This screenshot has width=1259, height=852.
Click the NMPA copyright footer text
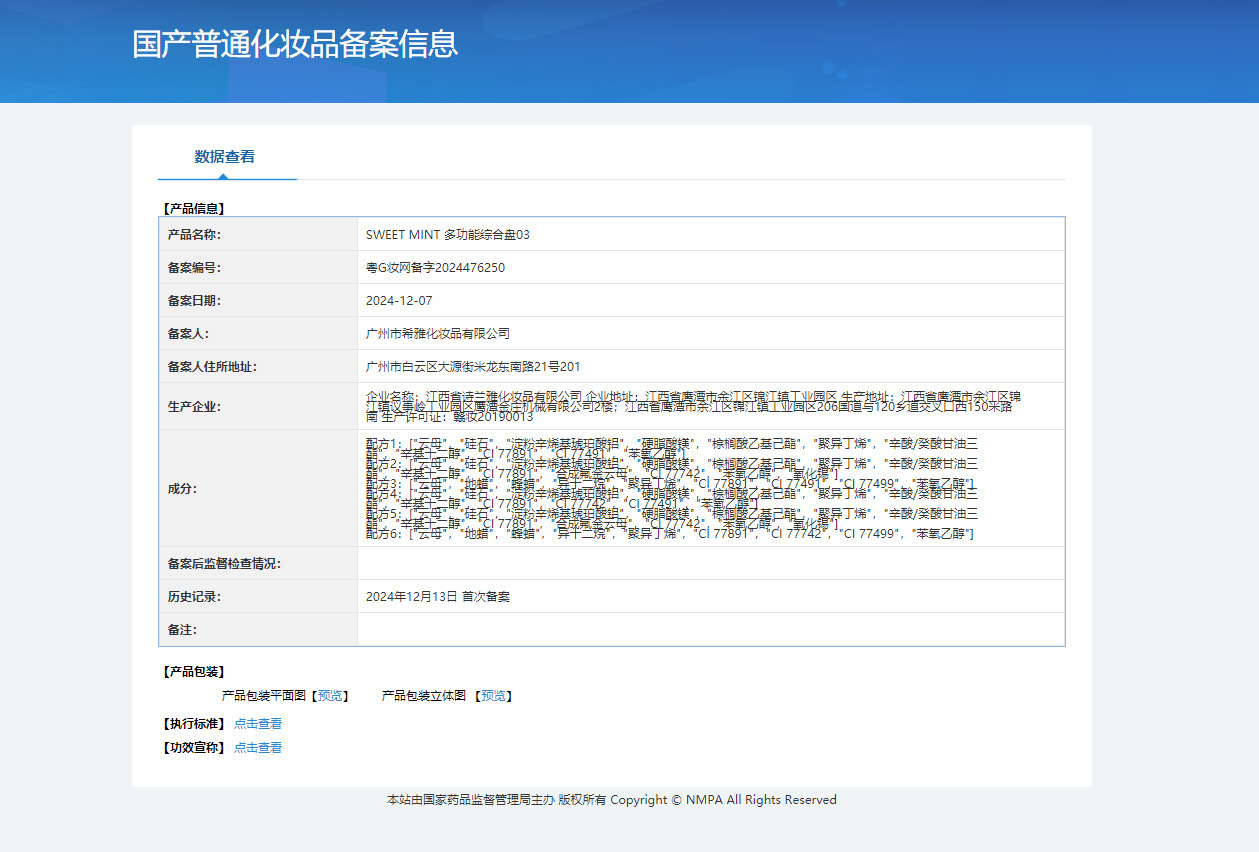pyautogui.click(x=611, y=800)
